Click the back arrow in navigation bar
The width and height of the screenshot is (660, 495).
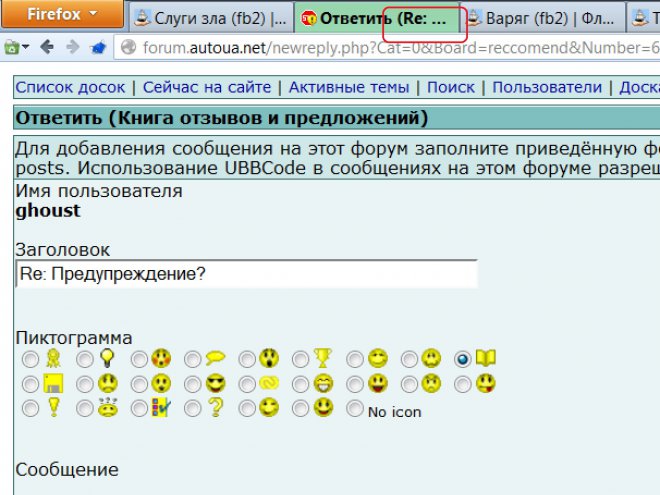pyautogui.click(x=48, y=47)
